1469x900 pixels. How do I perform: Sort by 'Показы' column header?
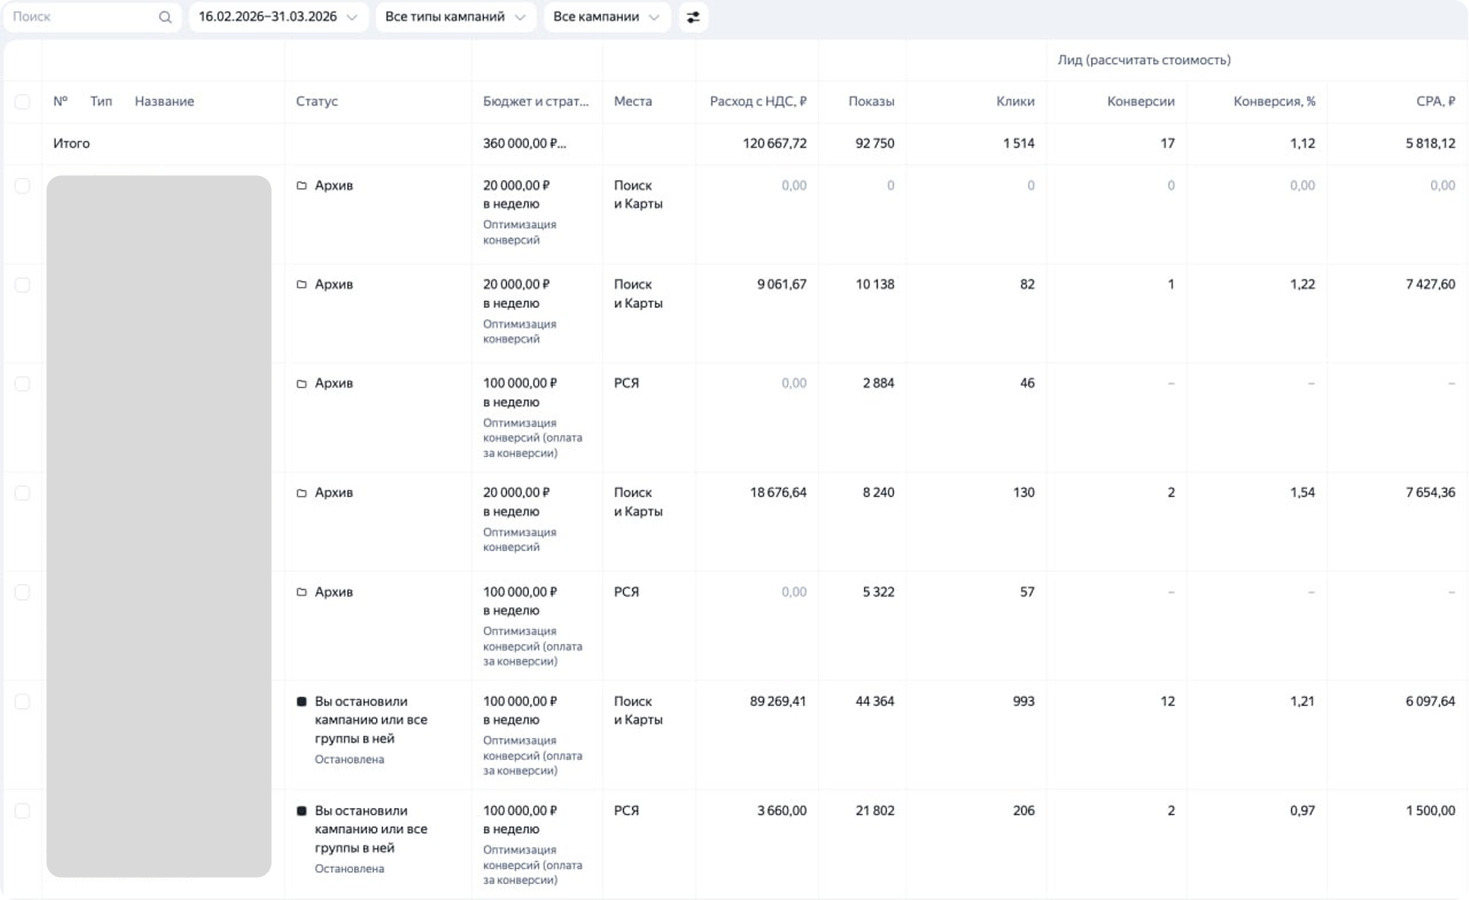pos(871,101)
